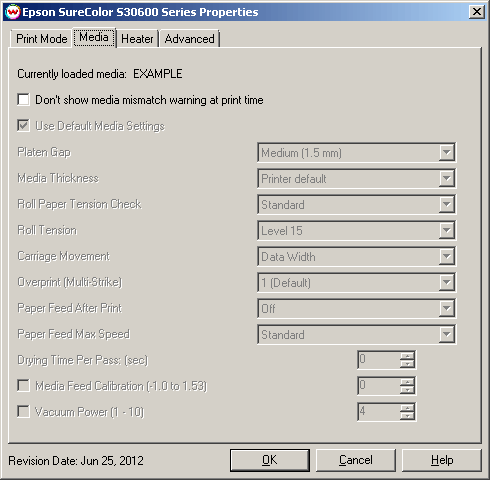
Task: Check the Media Feed Calibration checkbox
Action: pyautogui.click(x=23, y=386)
